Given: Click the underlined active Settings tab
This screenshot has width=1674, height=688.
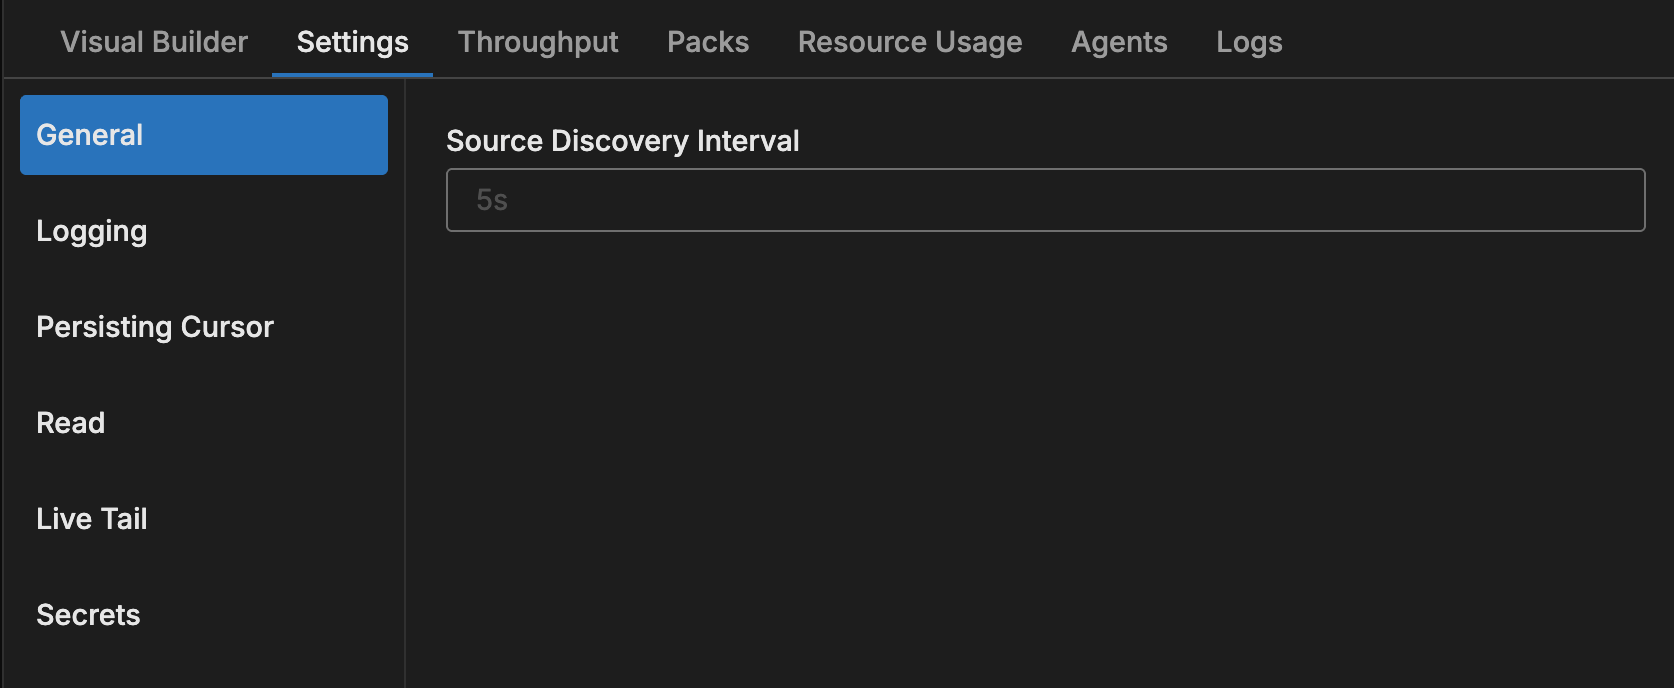Looking at the screenshot, I should pyautogui.click(x=352, y=42).
